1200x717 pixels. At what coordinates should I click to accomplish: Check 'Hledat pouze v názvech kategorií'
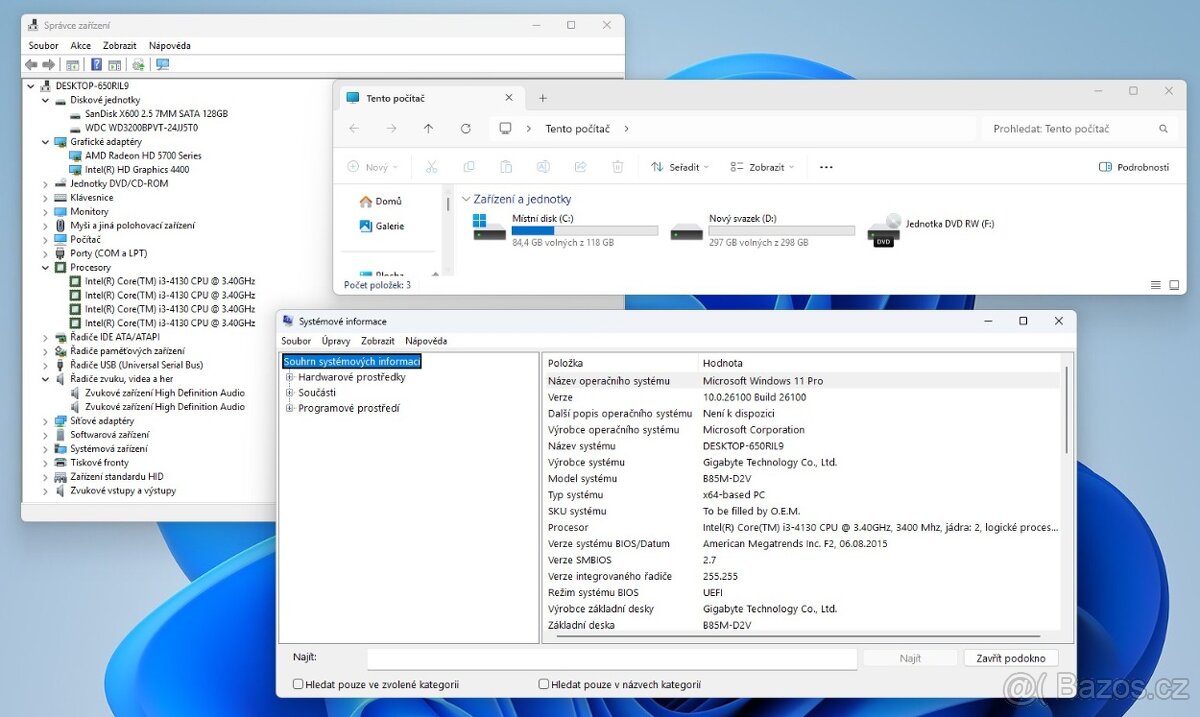pyautogui.click(x=543, y=684)
